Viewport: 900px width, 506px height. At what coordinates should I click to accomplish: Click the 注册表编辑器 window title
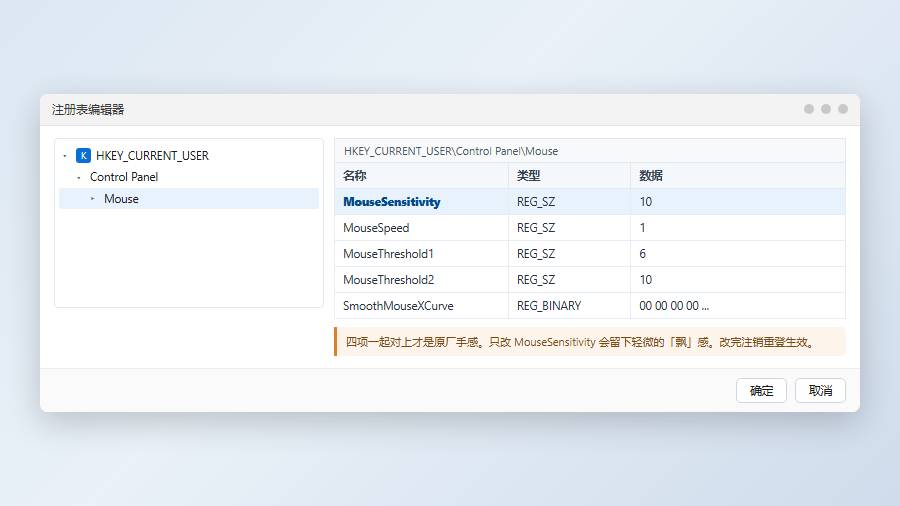tap(88, 110)
